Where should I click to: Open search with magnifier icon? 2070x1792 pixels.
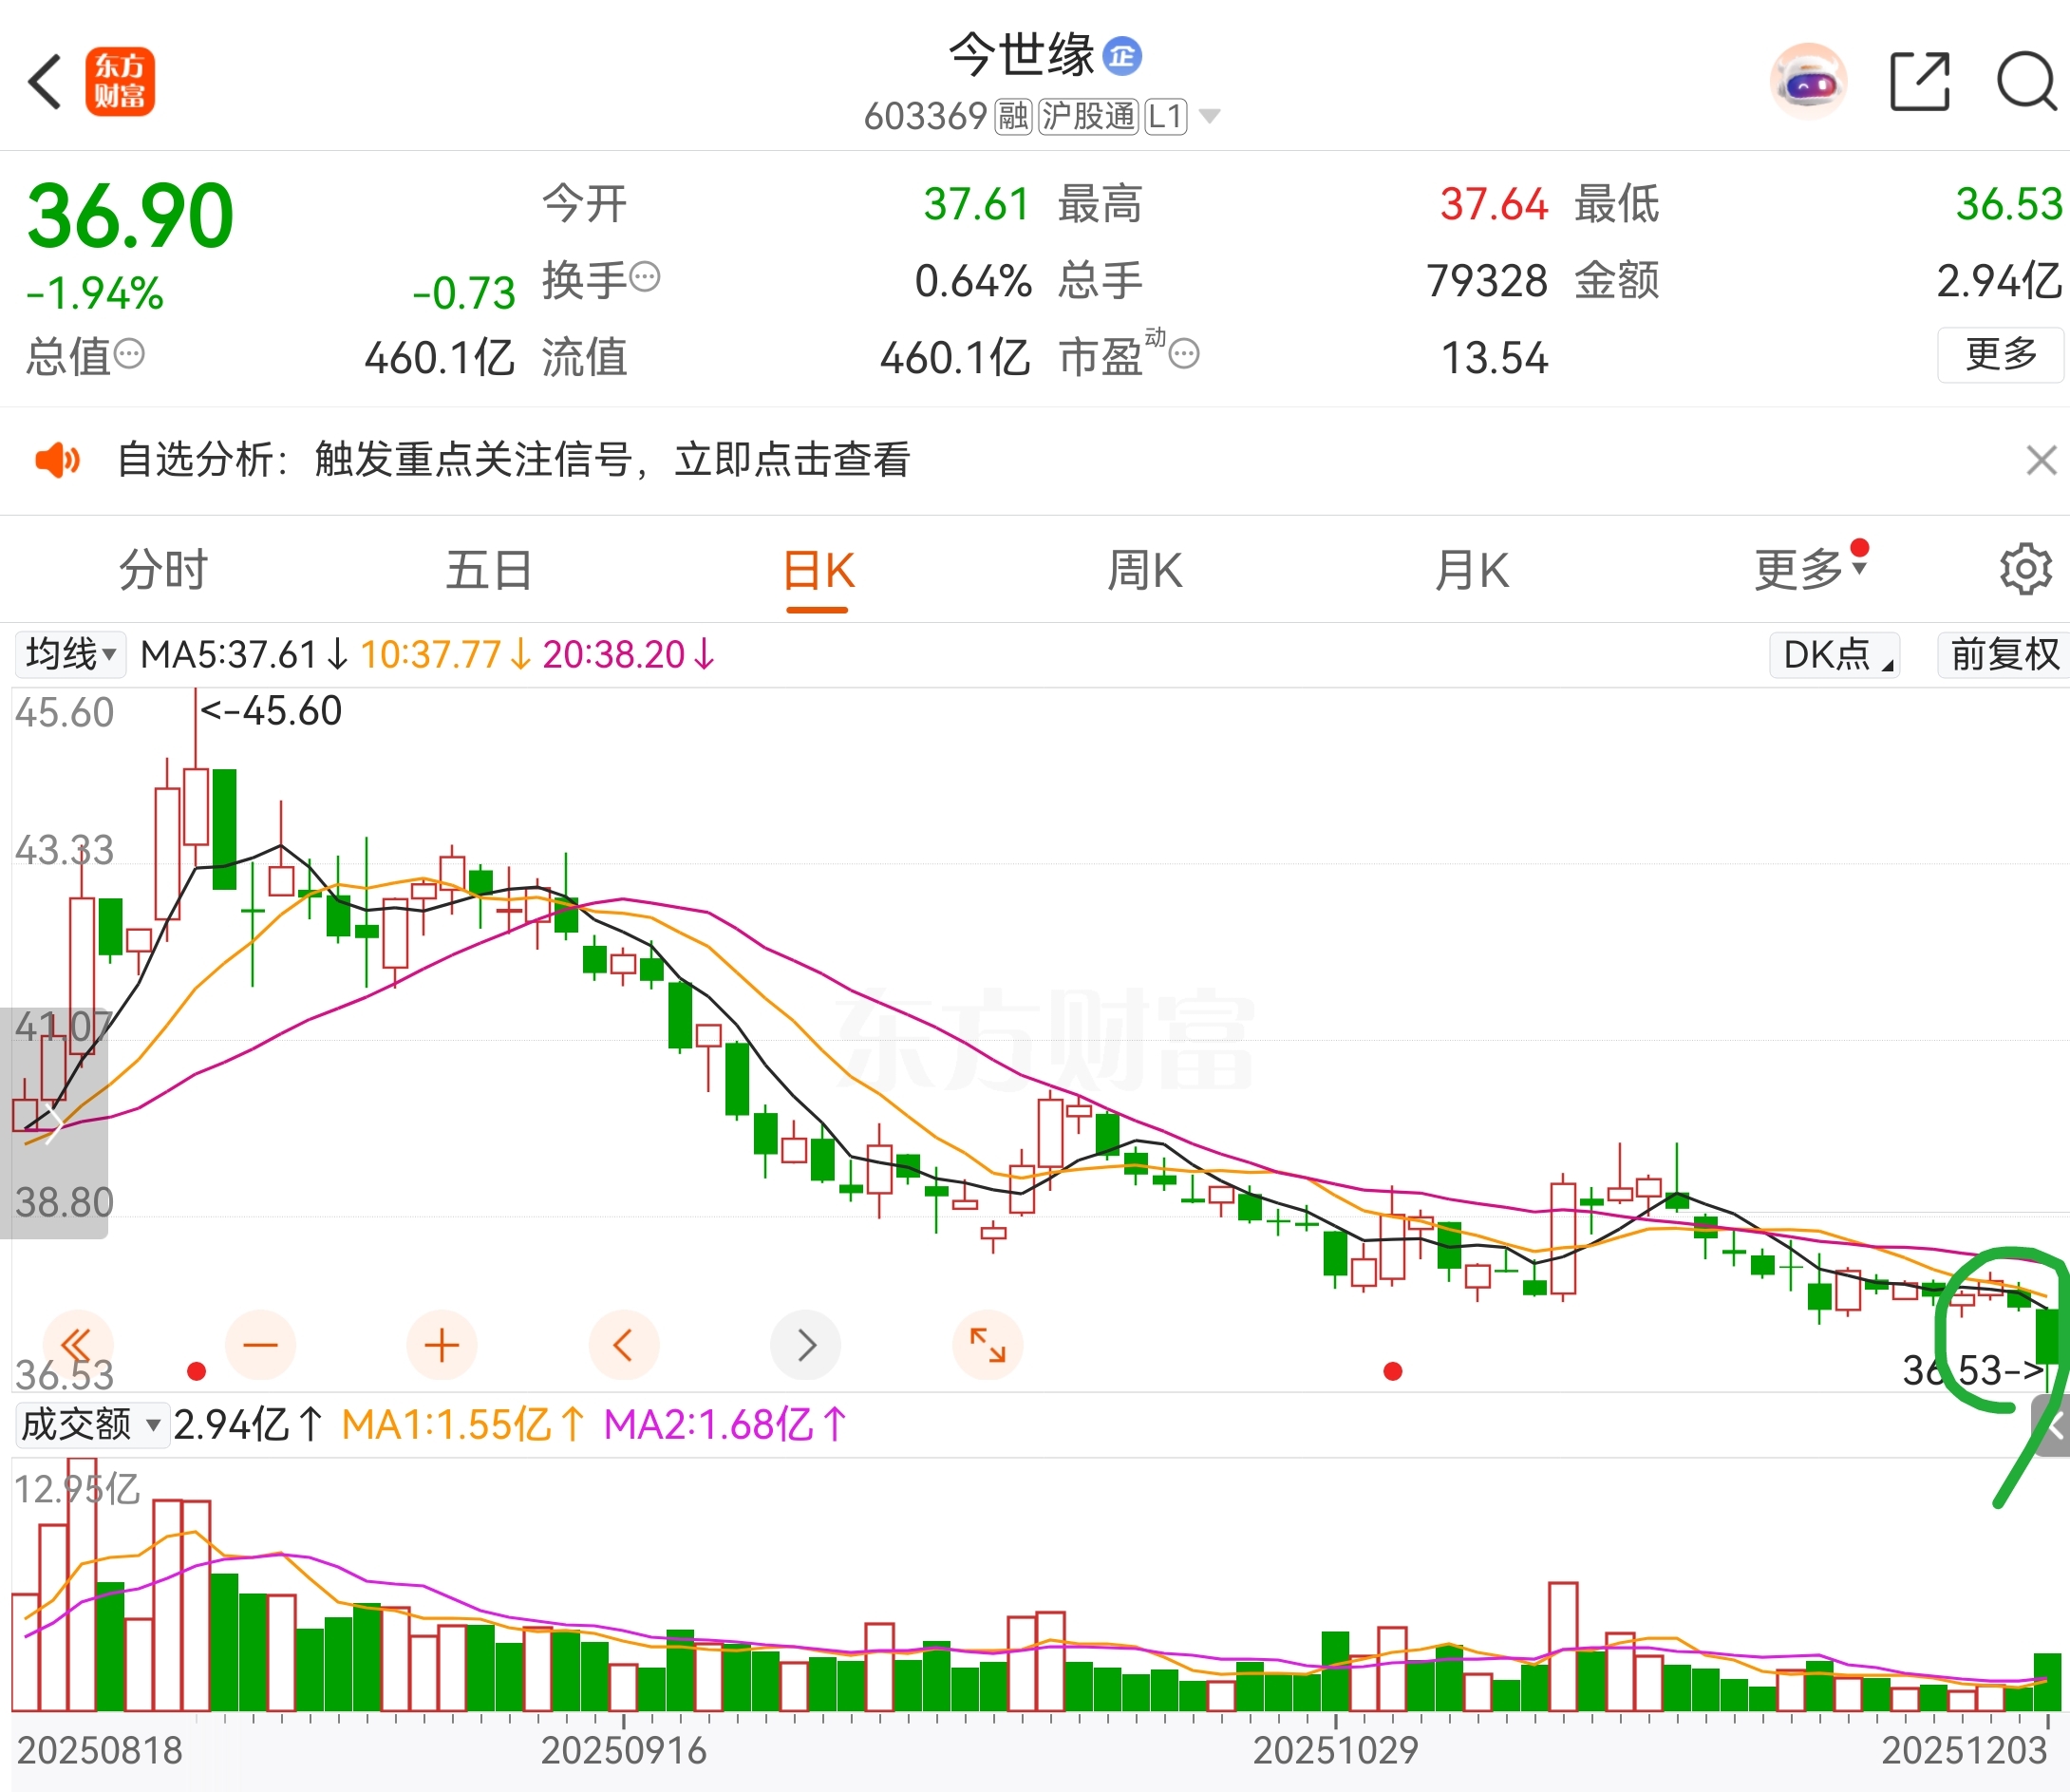click(x=2026, y=82)
